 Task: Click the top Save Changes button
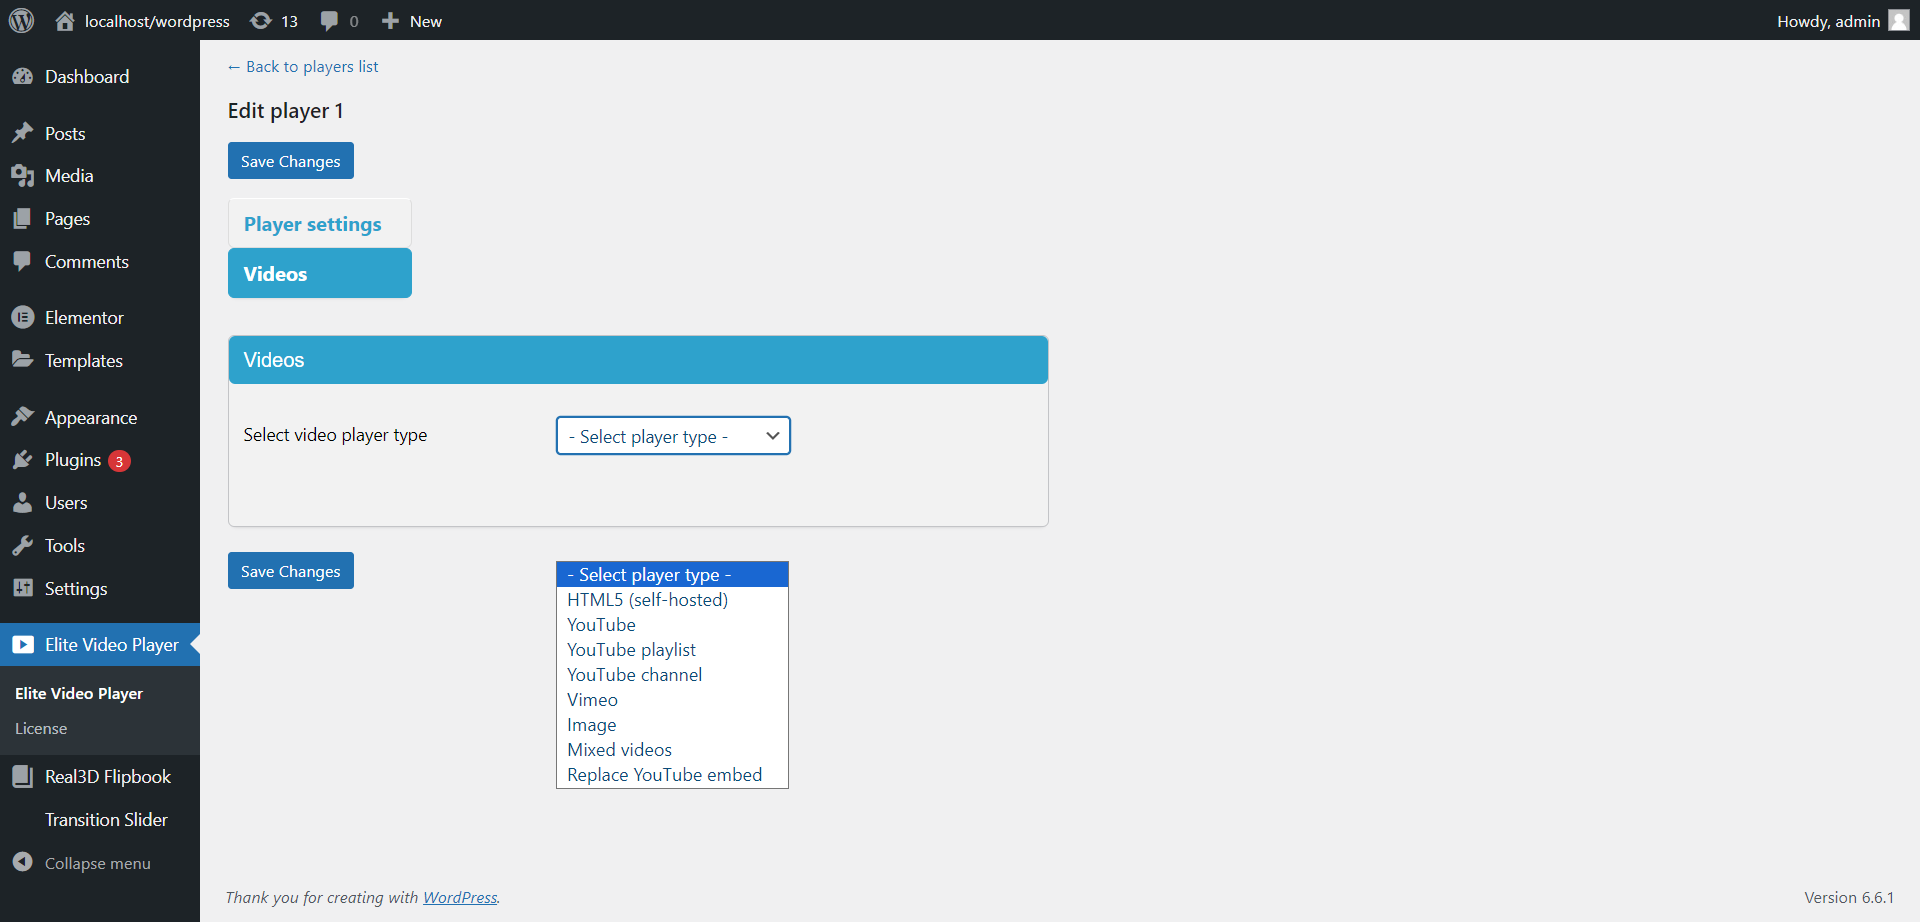click(x=291, y=161)
